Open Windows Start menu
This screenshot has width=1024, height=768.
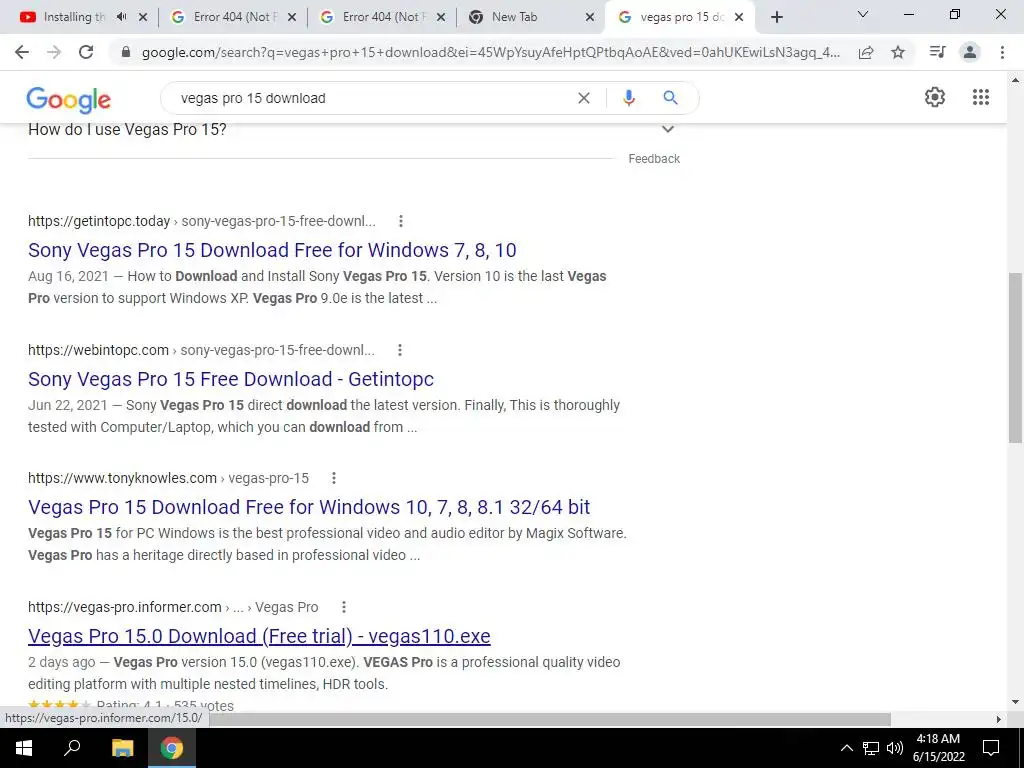24,748
